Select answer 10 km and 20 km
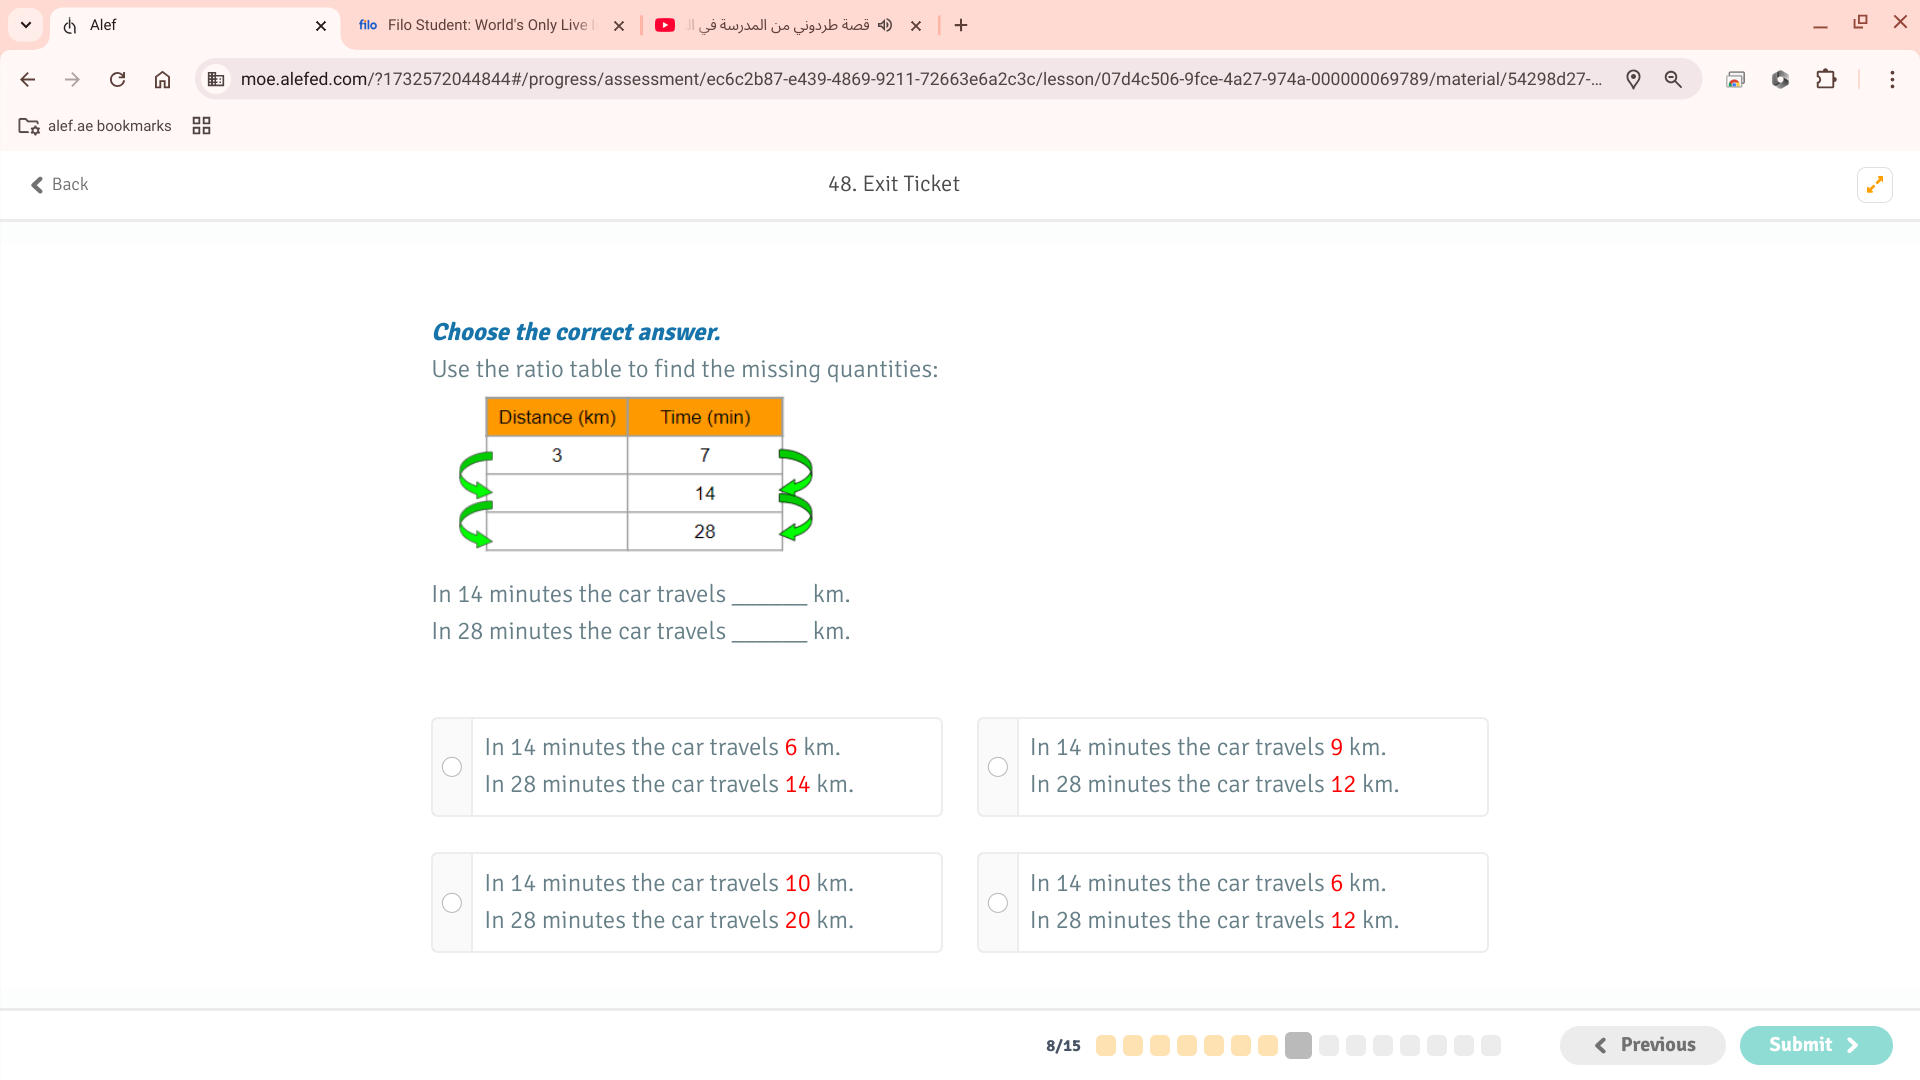 click(x=452, y=903)
